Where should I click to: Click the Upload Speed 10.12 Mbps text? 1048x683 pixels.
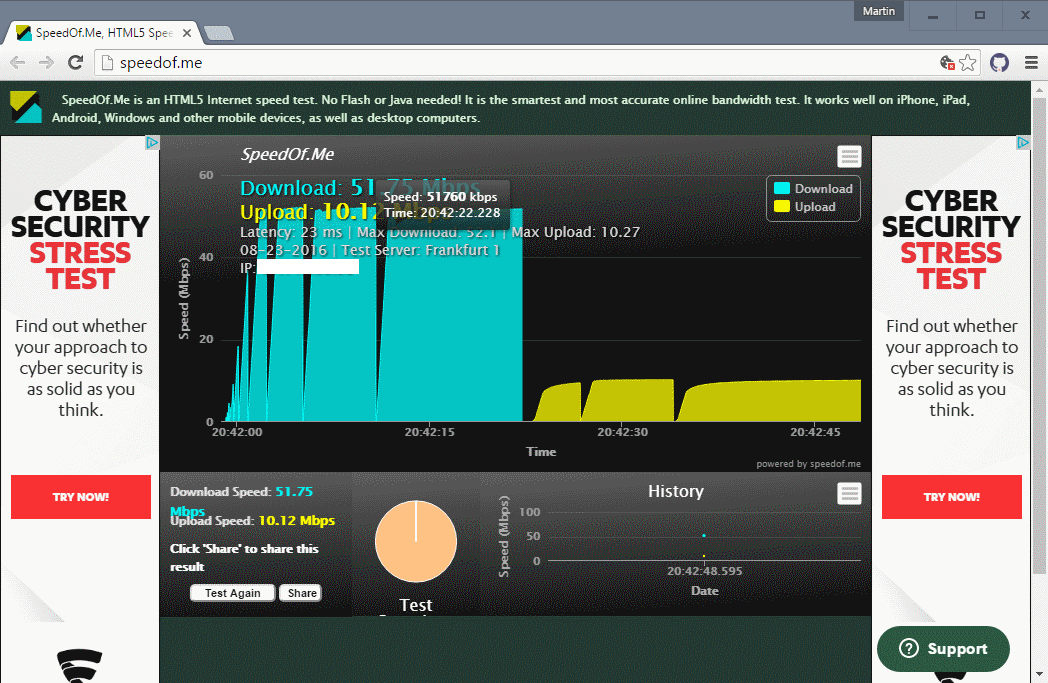click(253, 521)
